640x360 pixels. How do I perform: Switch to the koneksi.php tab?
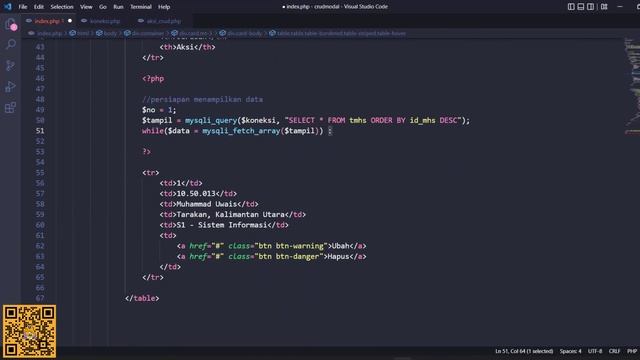[105, 21]
